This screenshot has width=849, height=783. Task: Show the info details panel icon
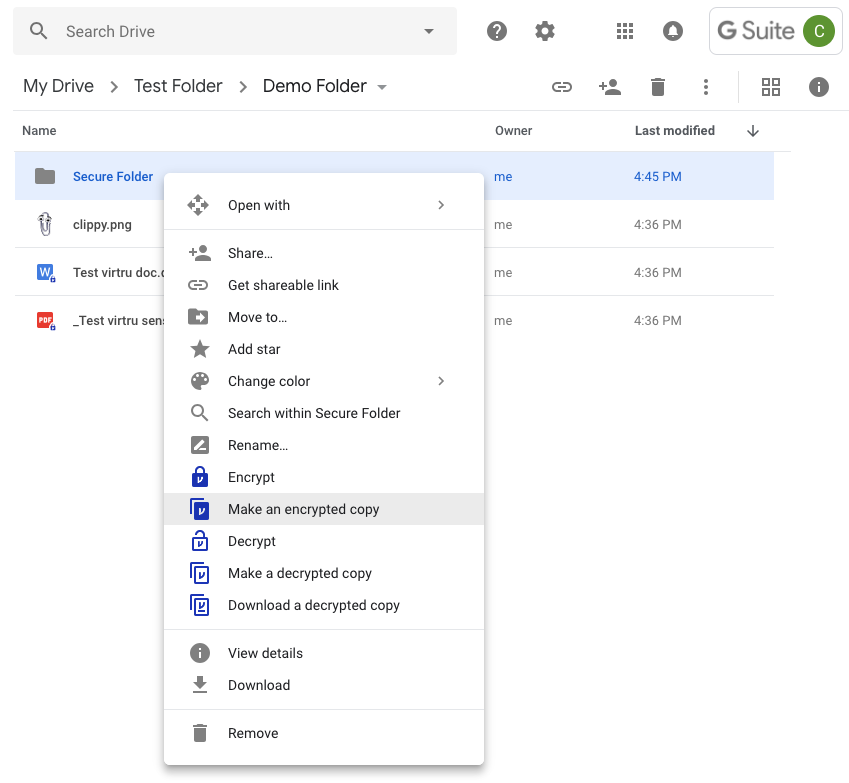click(819, 87)
